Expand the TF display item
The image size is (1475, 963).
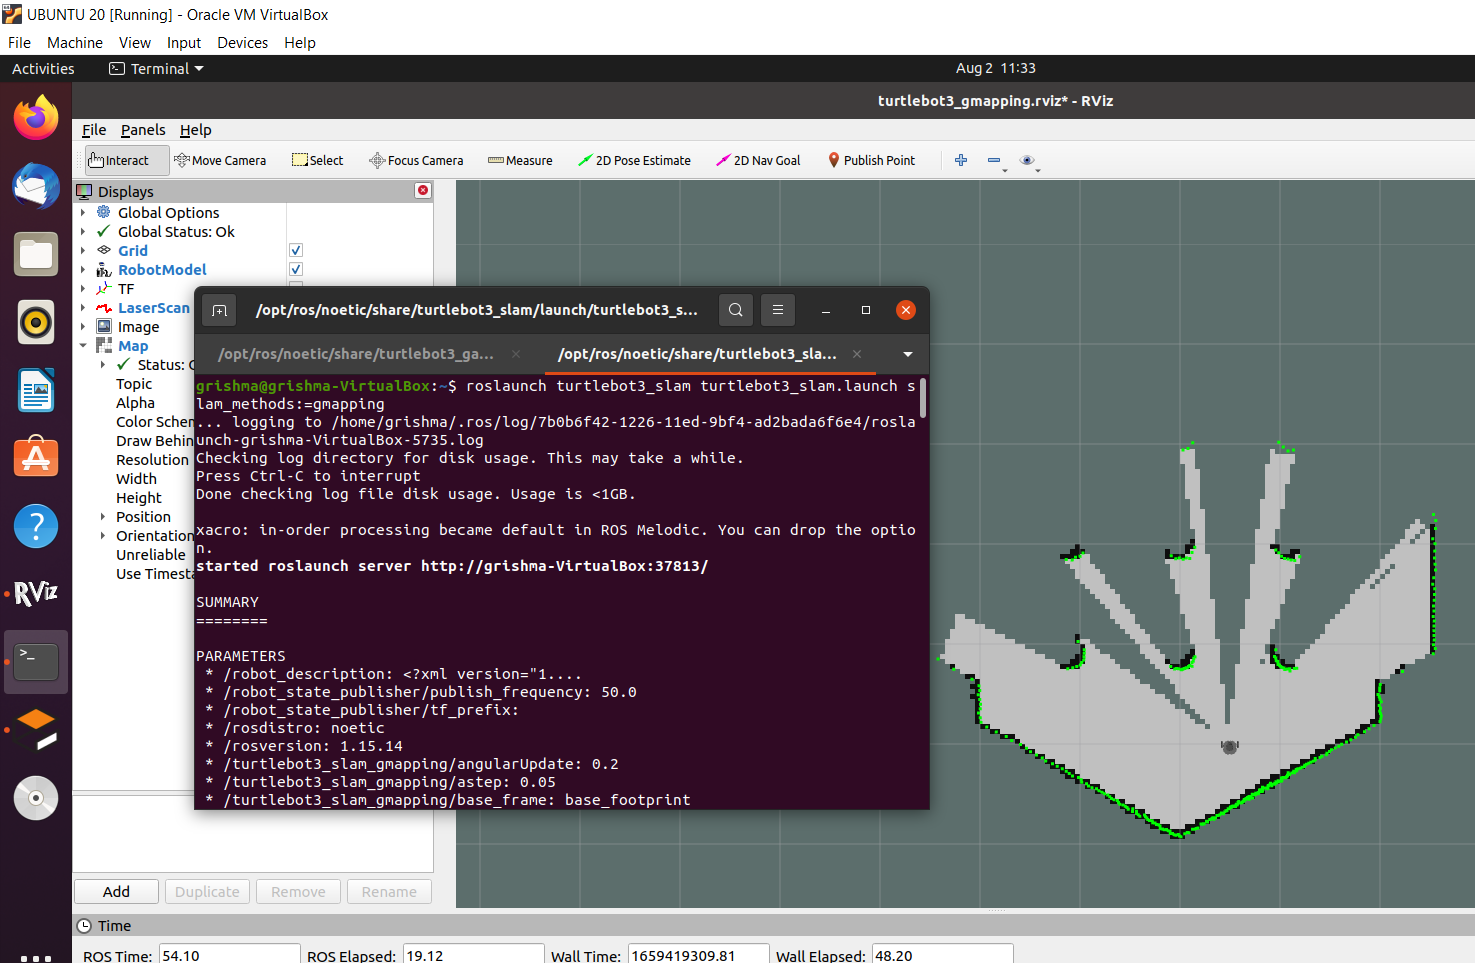pos(83,288)
